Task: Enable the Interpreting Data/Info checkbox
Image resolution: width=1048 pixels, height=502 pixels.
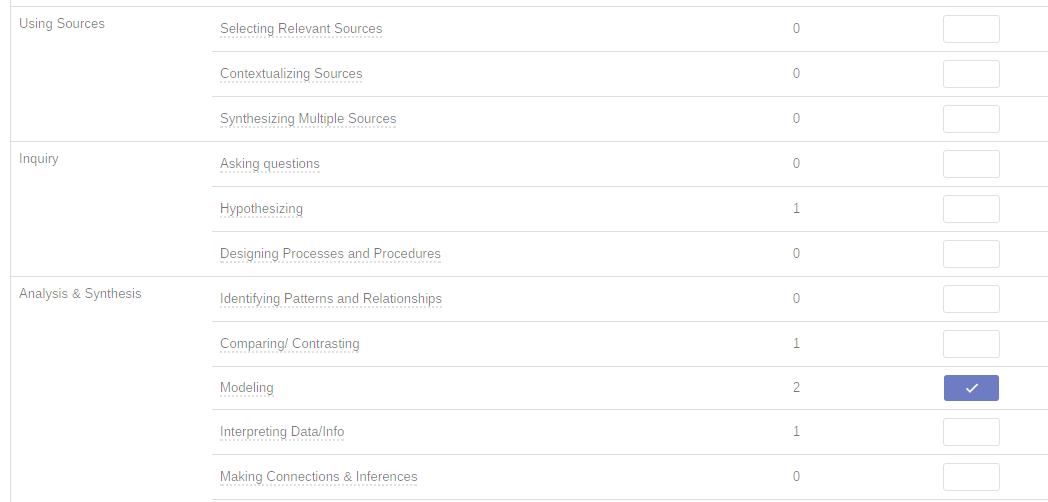Action: (x=971, y=432)
